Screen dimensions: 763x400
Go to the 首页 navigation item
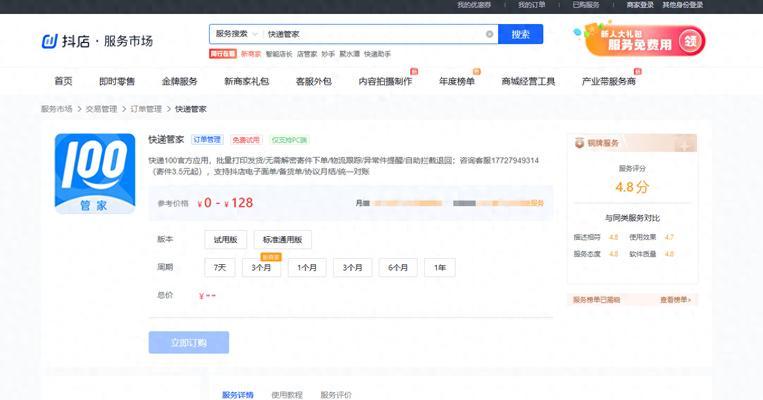click(63, 81)
